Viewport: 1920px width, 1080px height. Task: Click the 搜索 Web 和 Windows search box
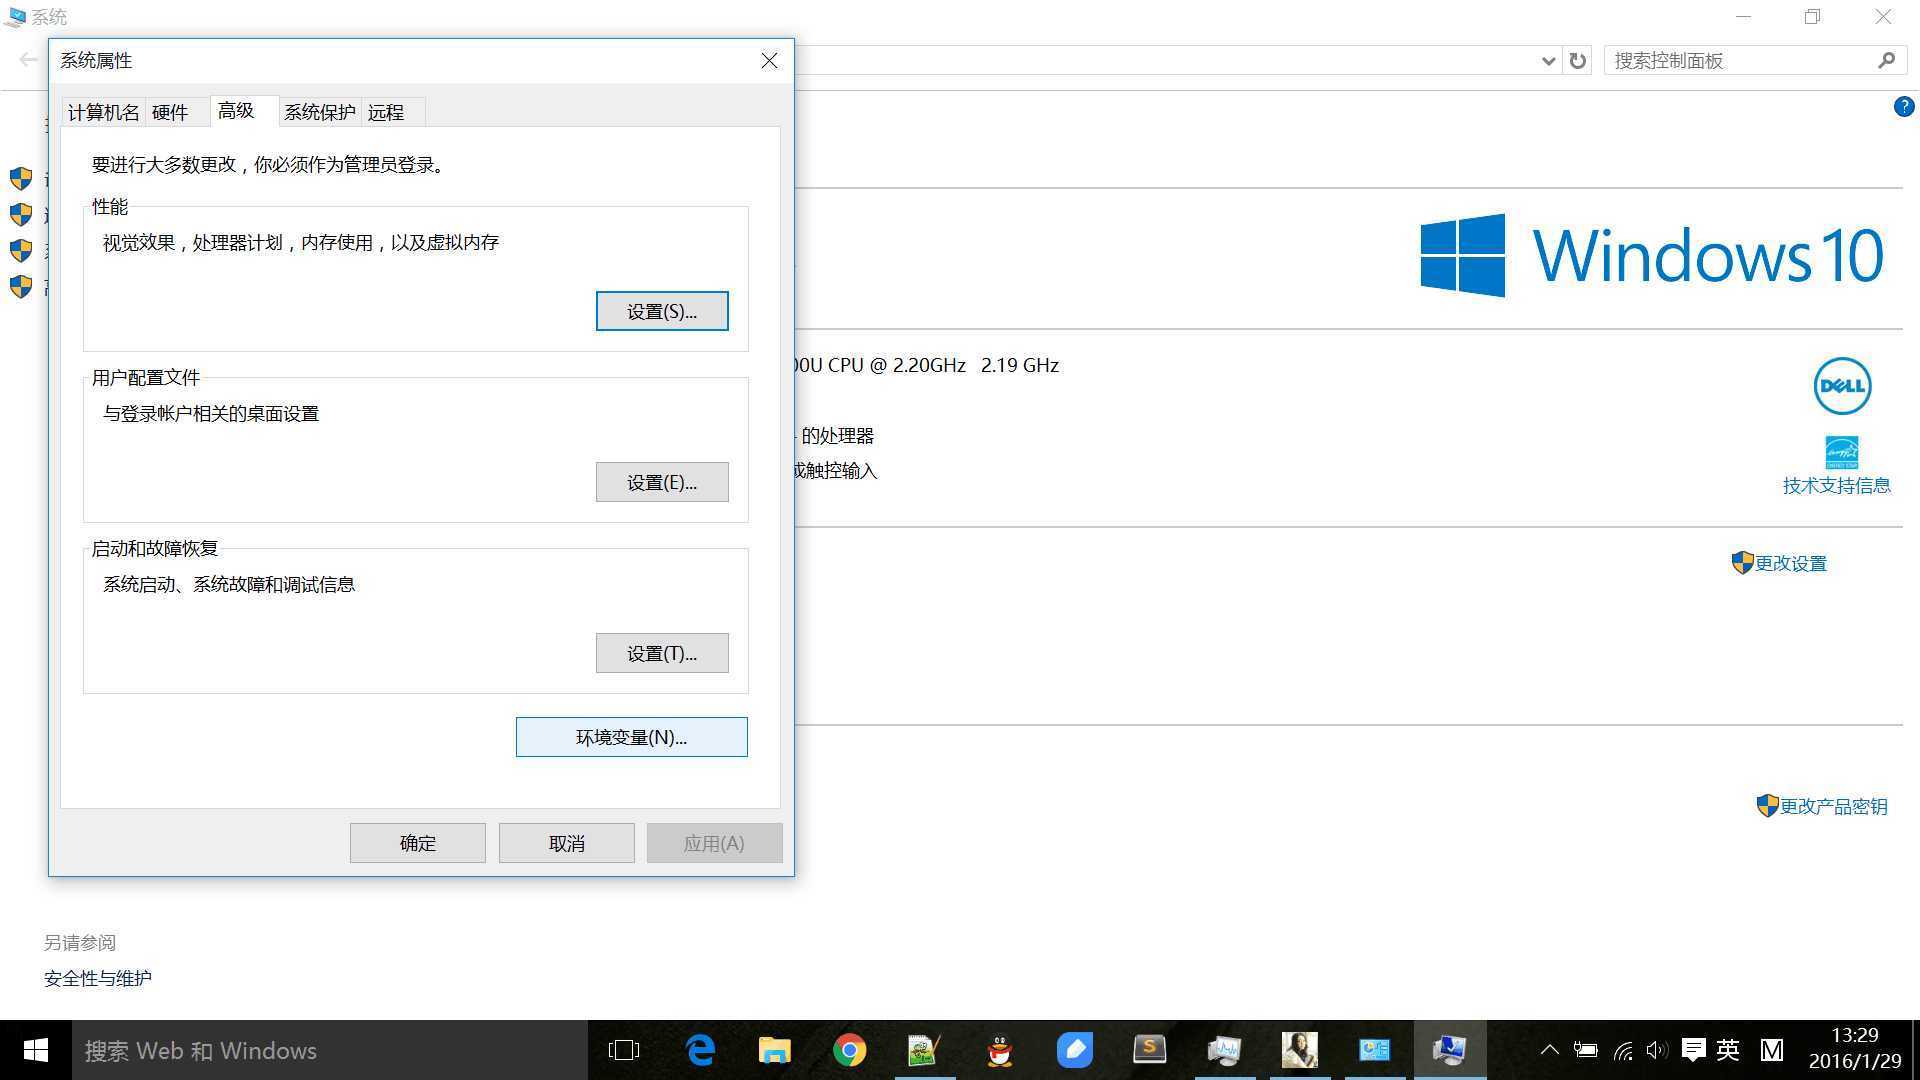(x=330, y=1050)
